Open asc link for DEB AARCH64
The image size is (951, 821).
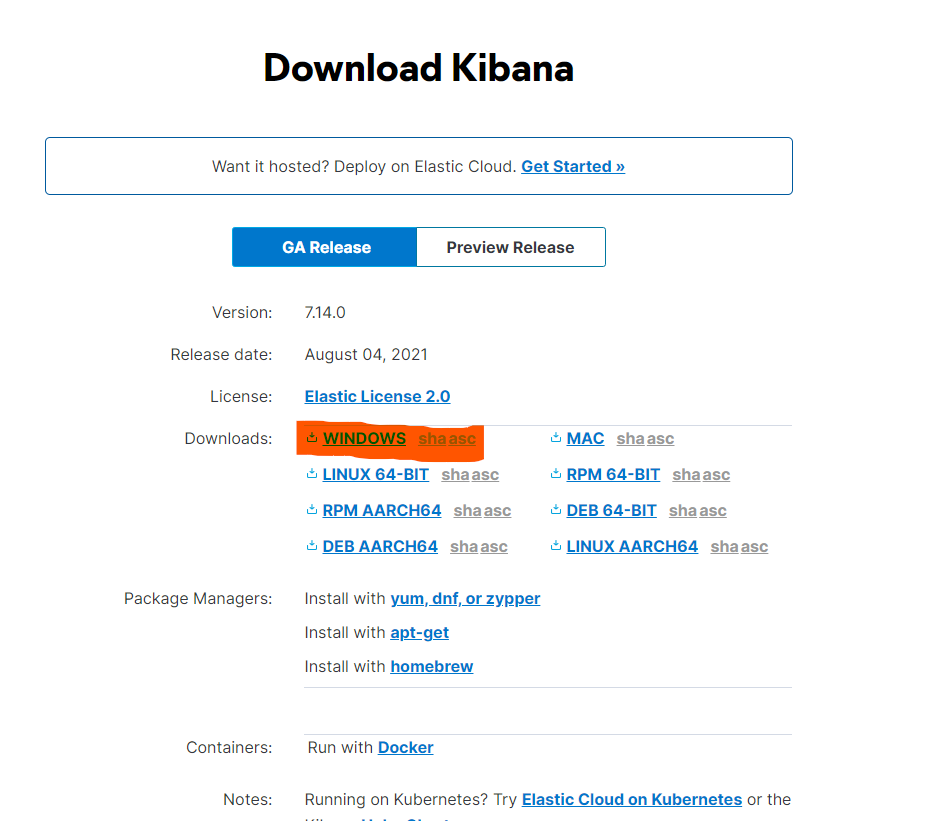point(494,546)
